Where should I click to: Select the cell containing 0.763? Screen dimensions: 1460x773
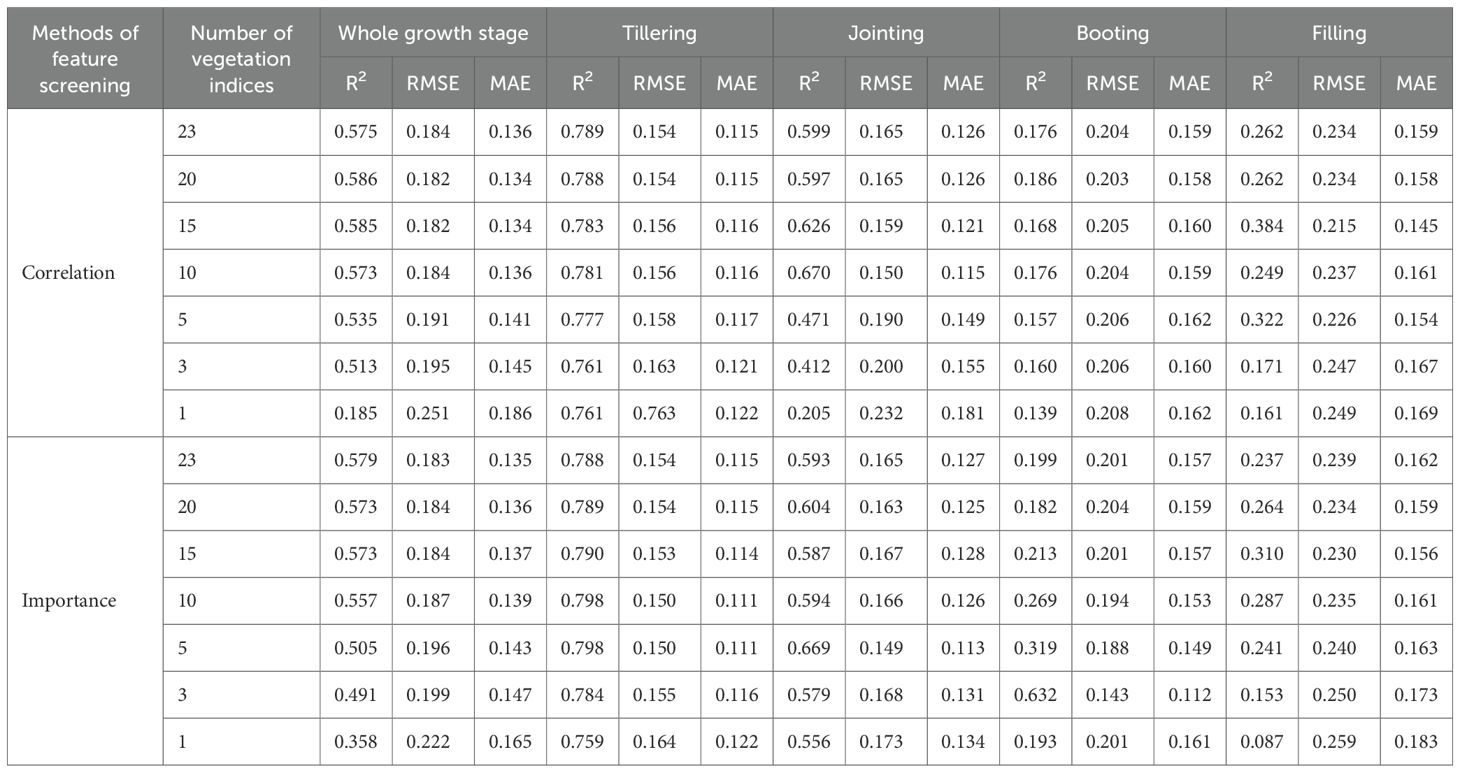coord(659,413)
